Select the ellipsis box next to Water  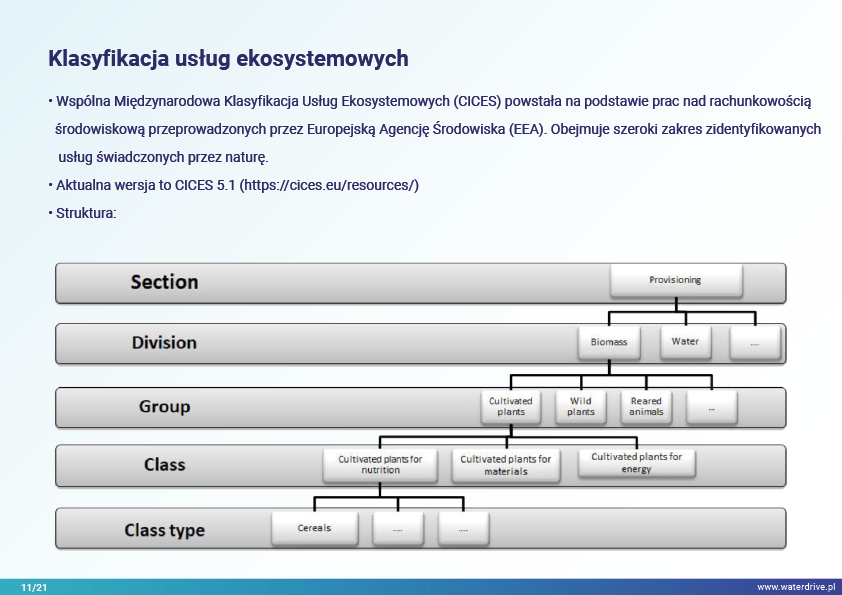pos(754,343)
